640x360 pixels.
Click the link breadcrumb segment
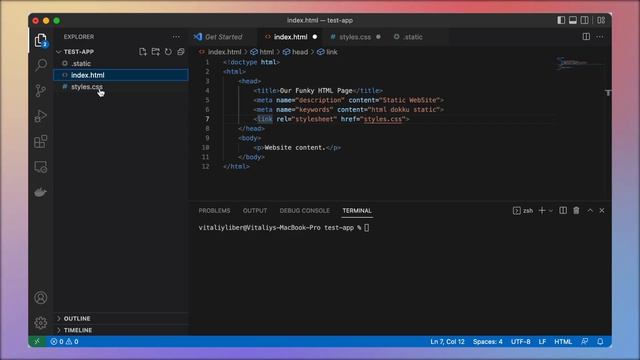coord(332,52)
